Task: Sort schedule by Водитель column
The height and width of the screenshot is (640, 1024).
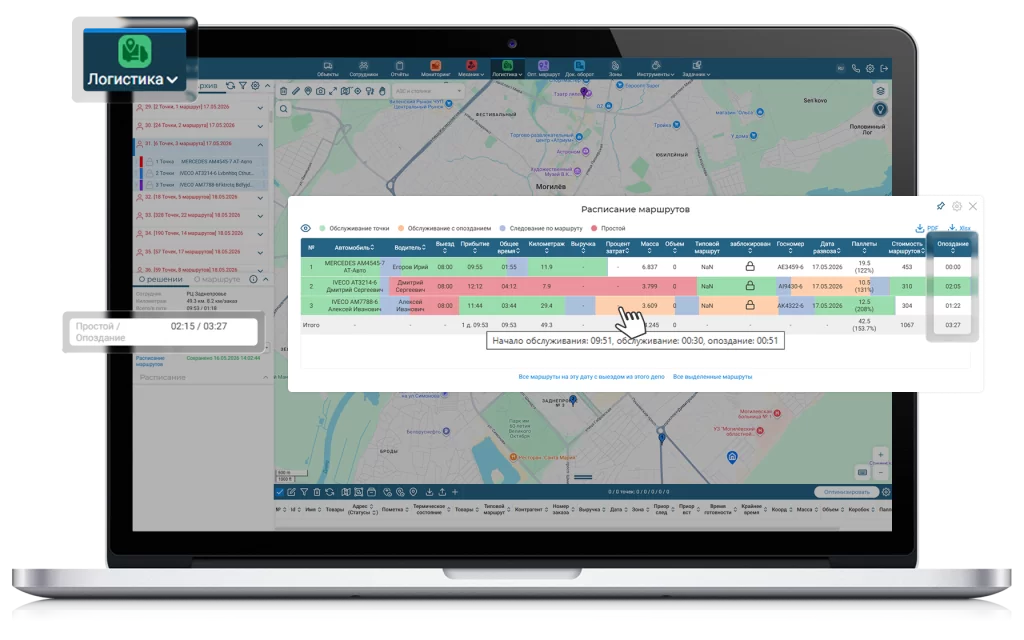Action: pyautogui.click(x=409, y=248)
